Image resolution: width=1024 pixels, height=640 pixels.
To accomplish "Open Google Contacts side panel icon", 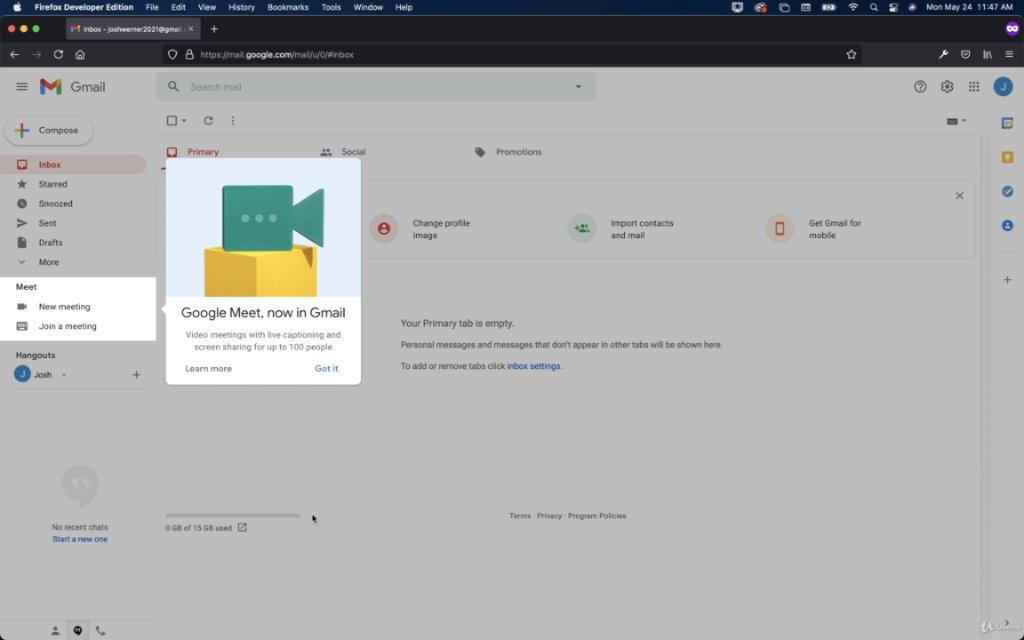I will 1008,225.
